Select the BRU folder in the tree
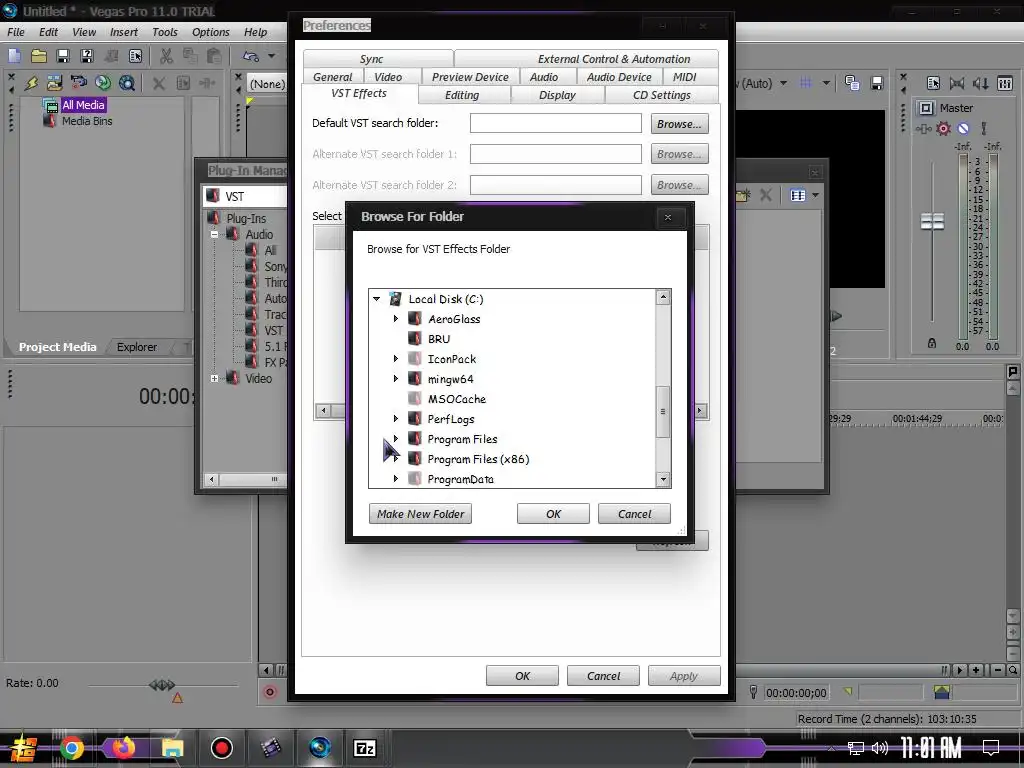This screenshot has height=768, width=1024. (439, 339)
